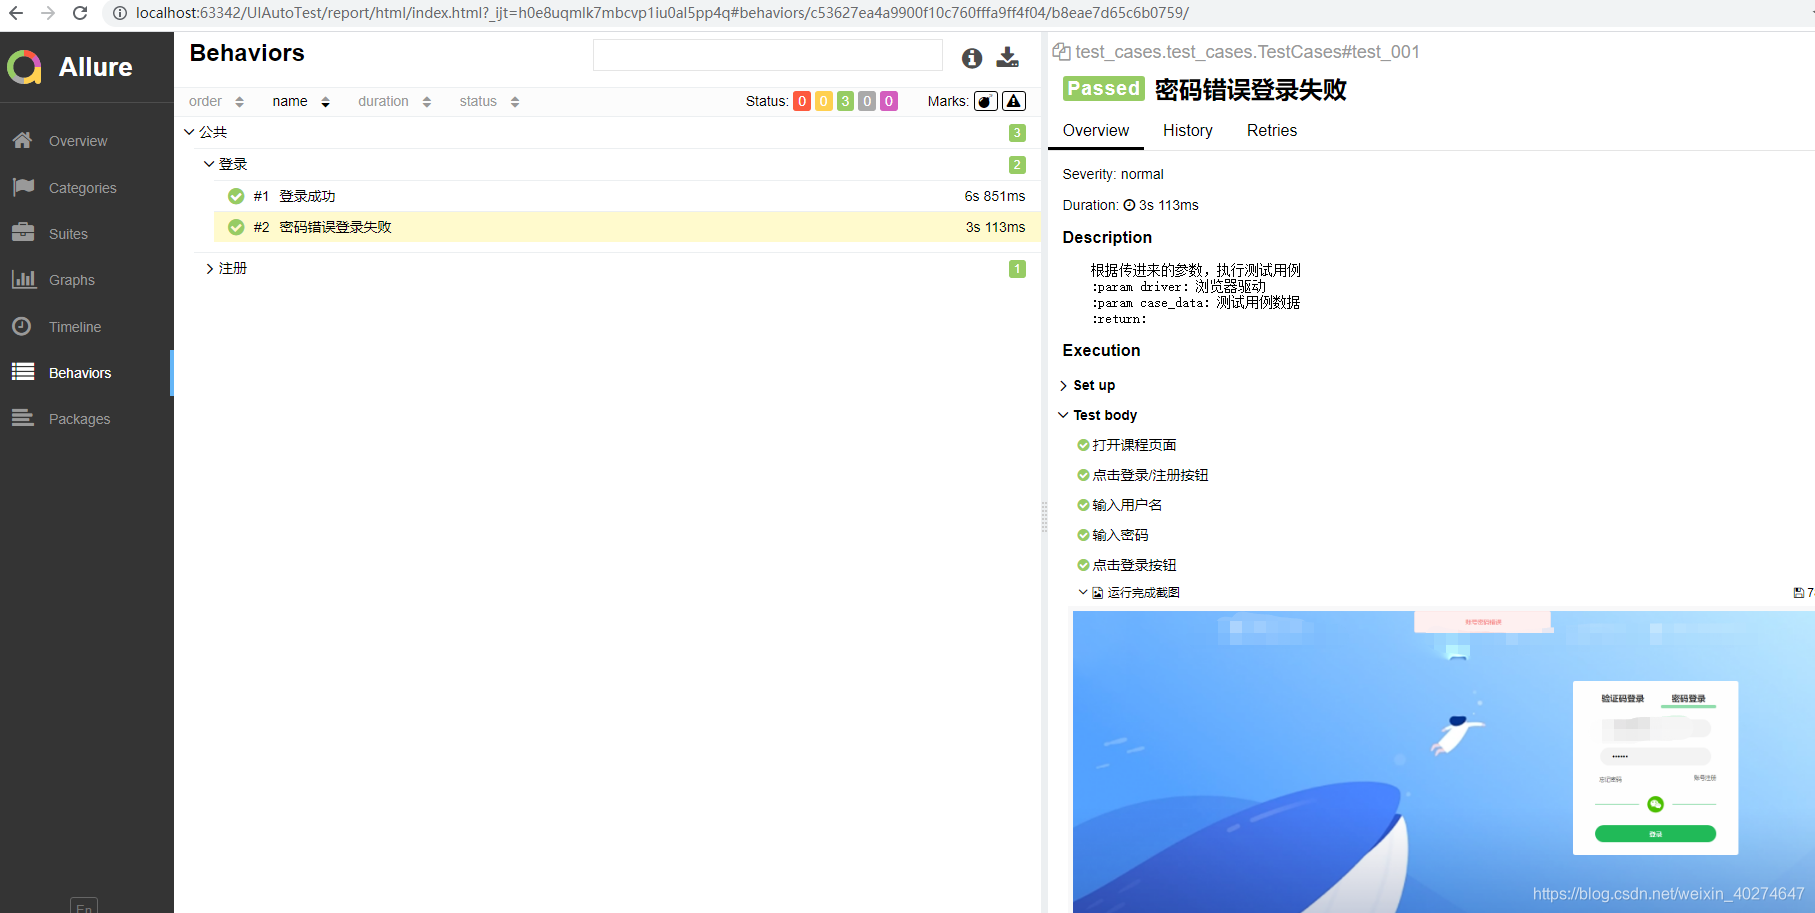The width and height of the screenshot is (1815, 913).
Task: Click the Behaviors list icon
Action: [x=23, y=372]
